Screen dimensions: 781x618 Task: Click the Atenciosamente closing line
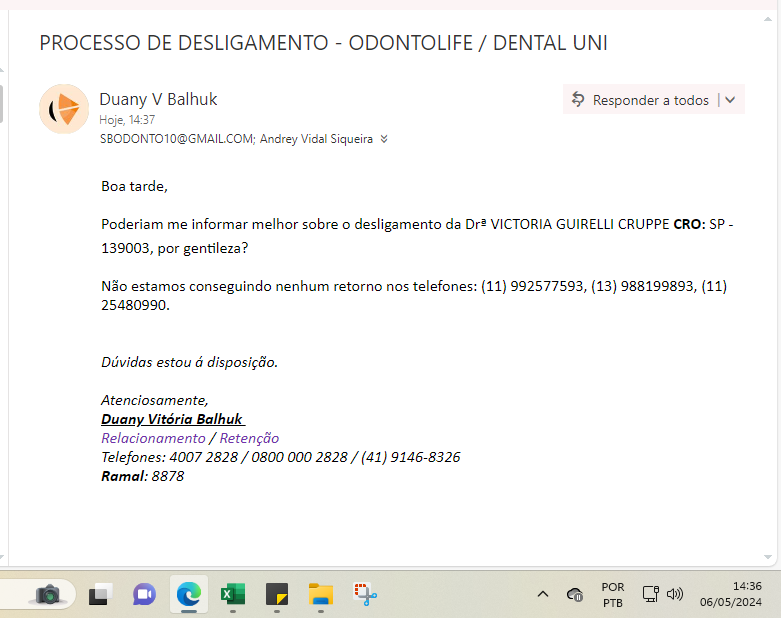(x=155, y=400)
